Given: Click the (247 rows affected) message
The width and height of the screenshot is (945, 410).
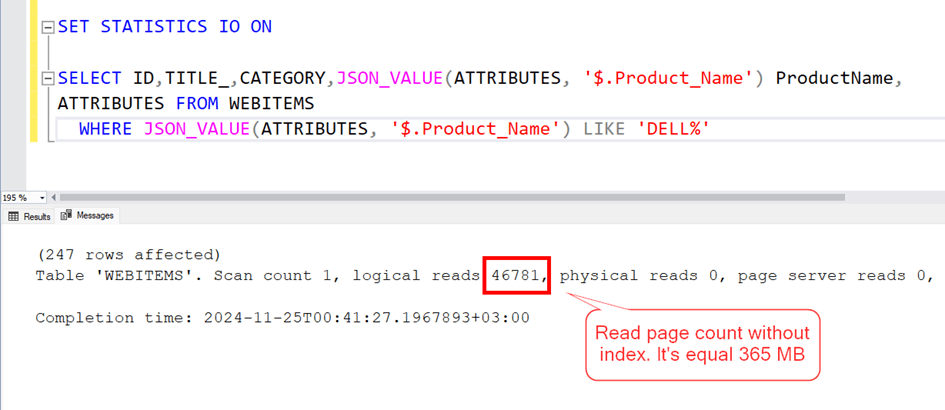Looking at the screenshot, I should (x=128, y=254).
